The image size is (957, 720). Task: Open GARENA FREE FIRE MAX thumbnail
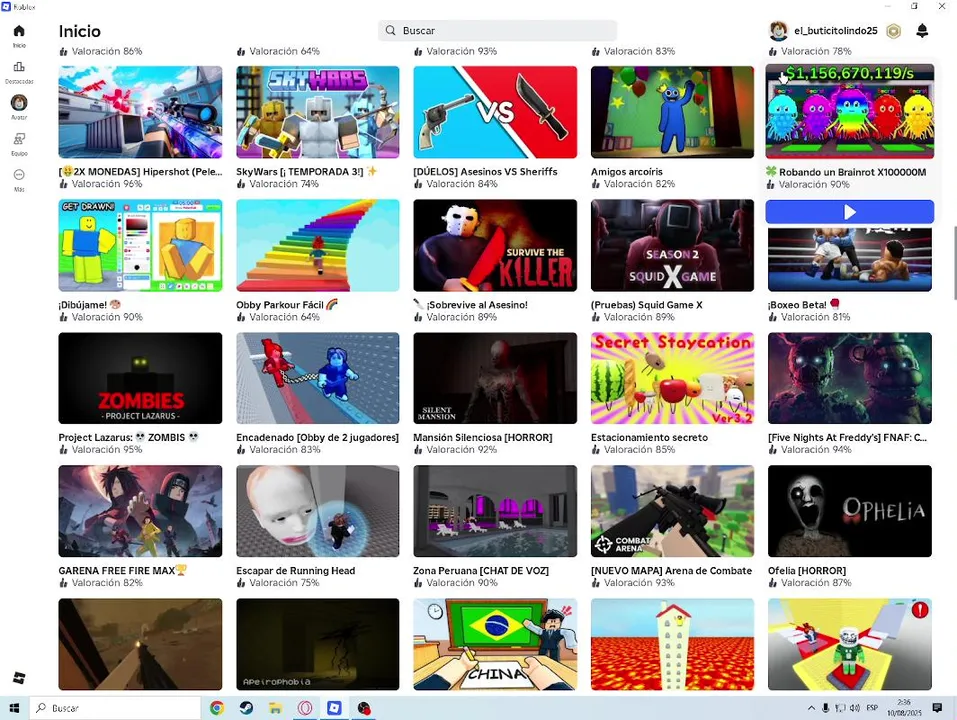pos(140,511)
